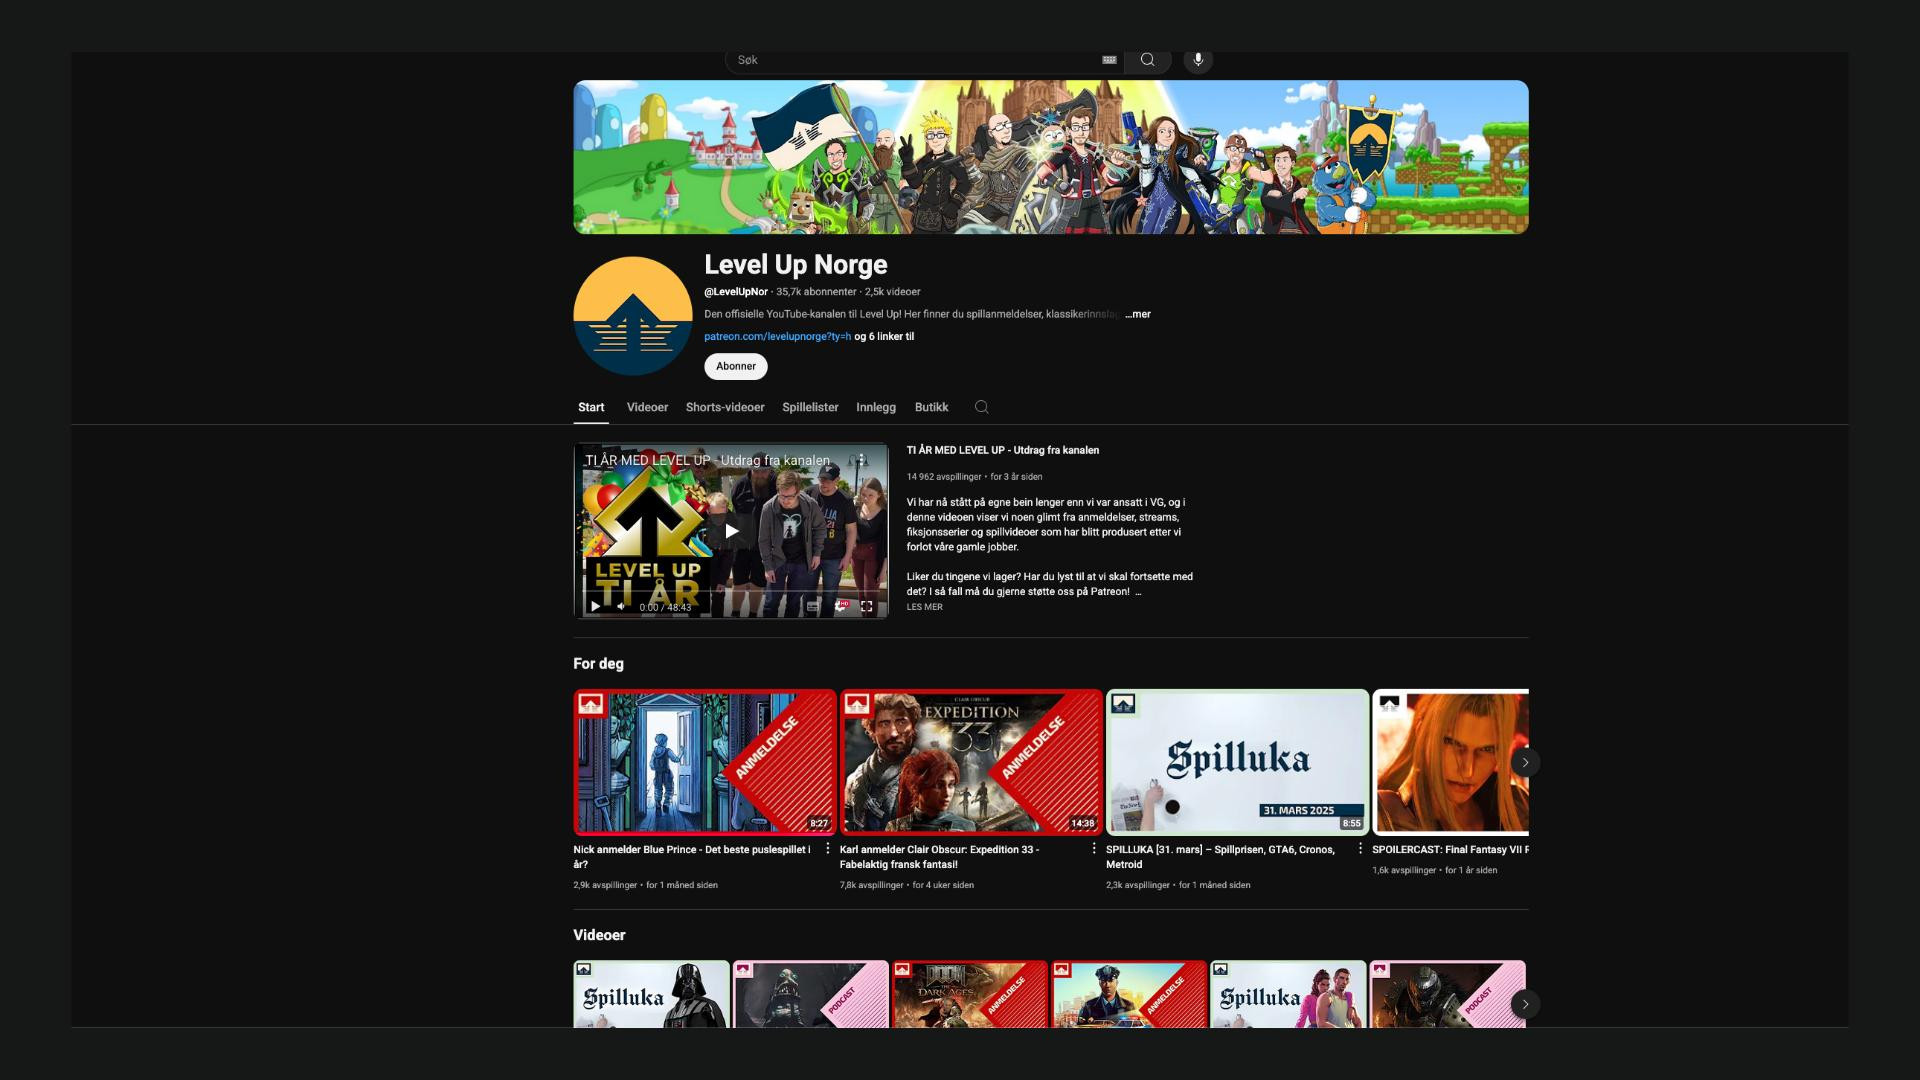Open Blue Prince review thumbnail

point(705,762)
